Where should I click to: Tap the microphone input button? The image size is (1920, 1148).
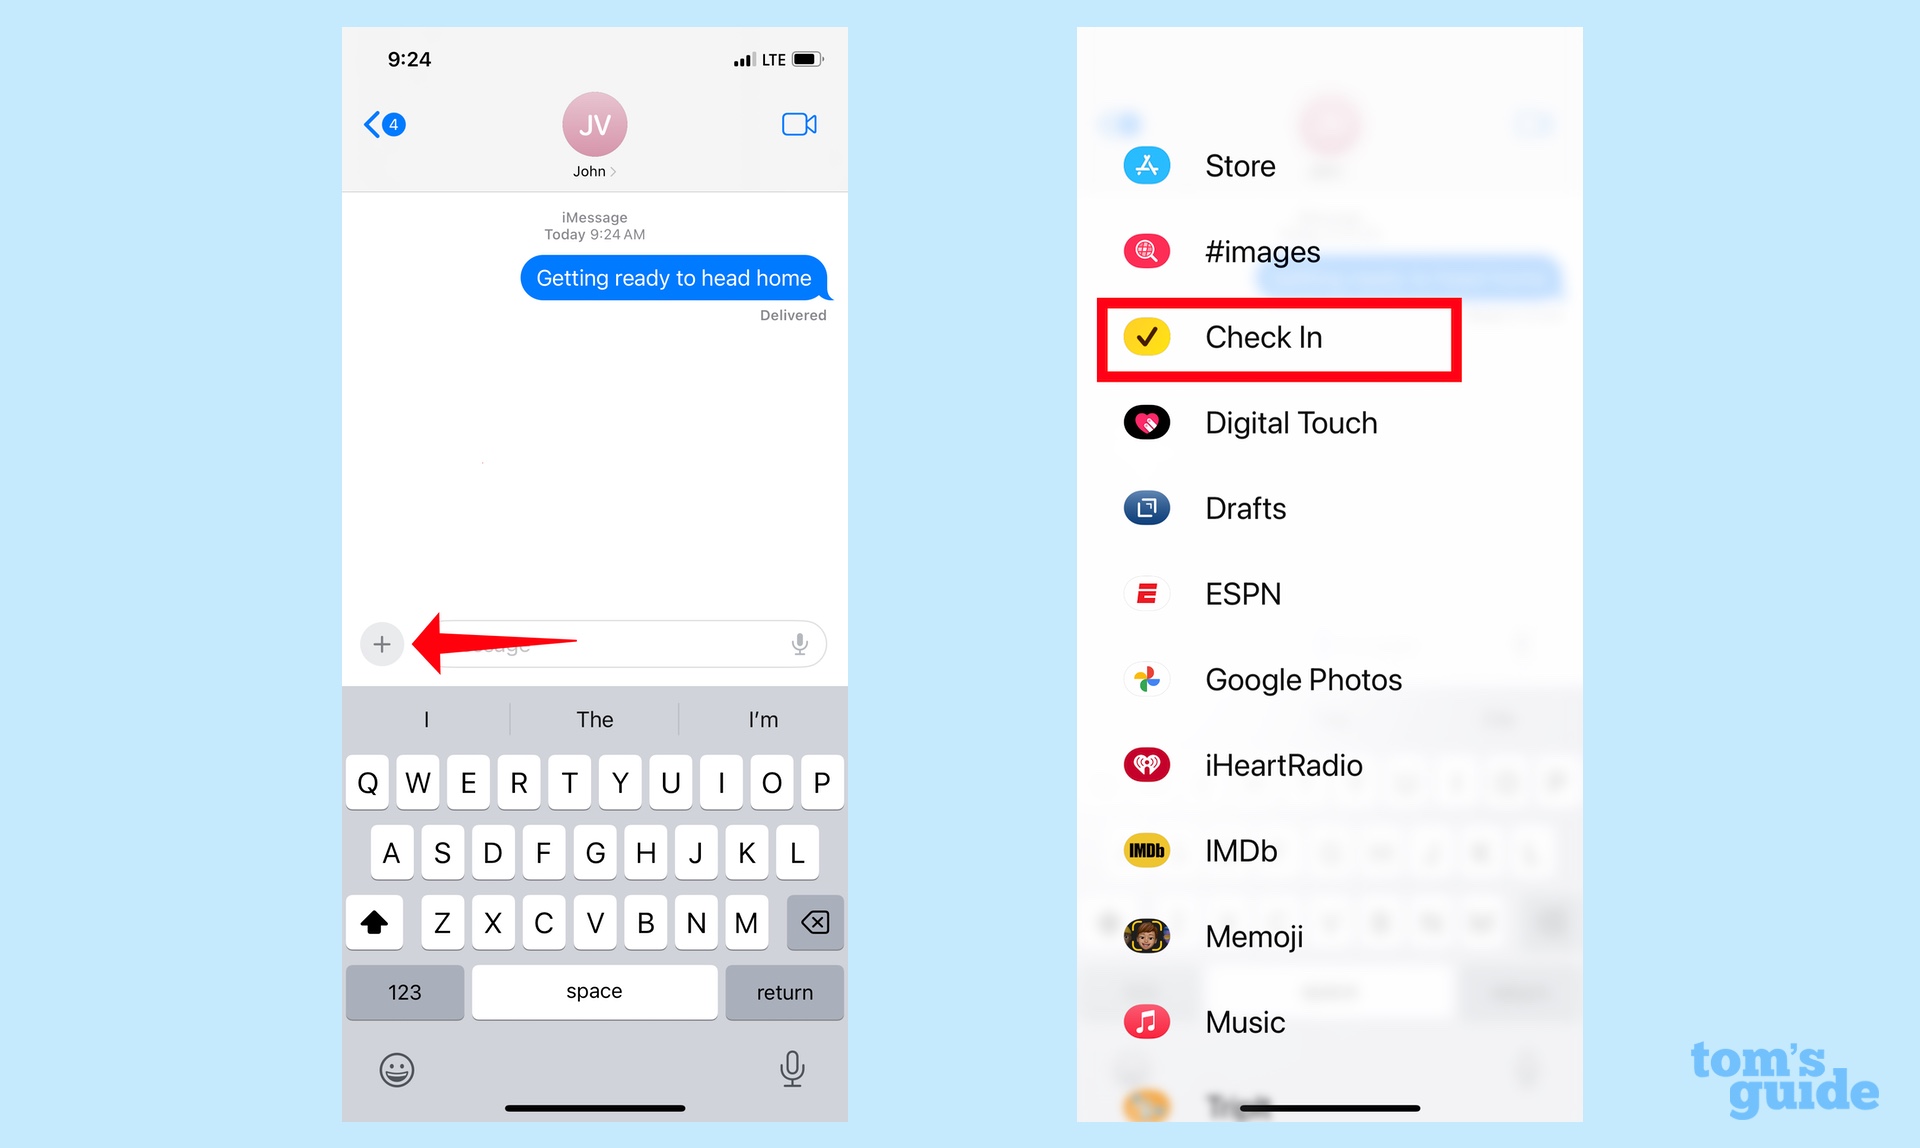(x=799, y=642)
